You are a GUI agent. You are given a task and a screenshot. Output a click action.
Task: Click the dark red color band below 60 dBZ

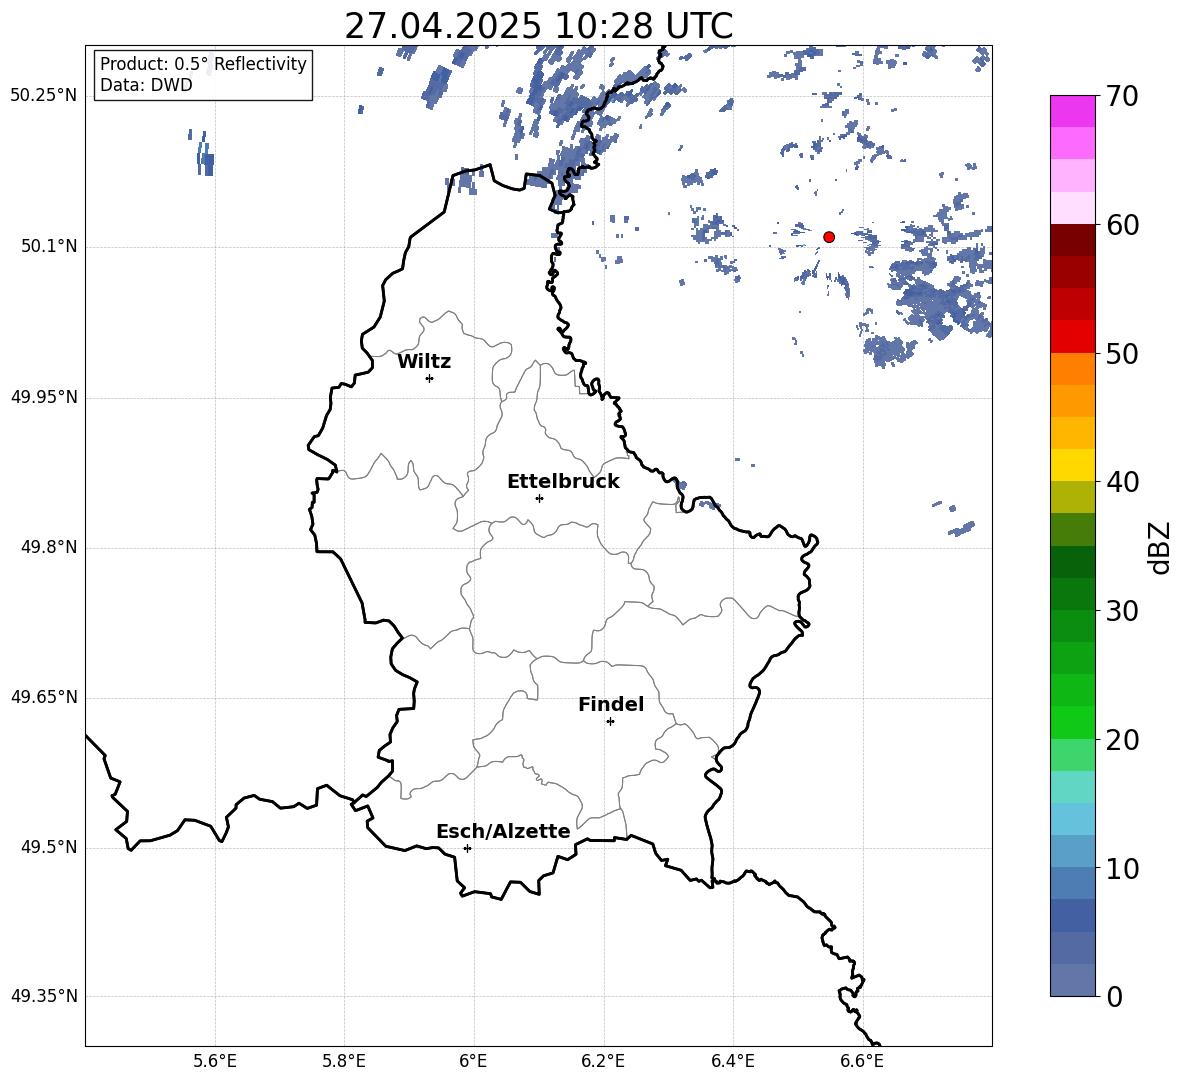point(1072,240)
